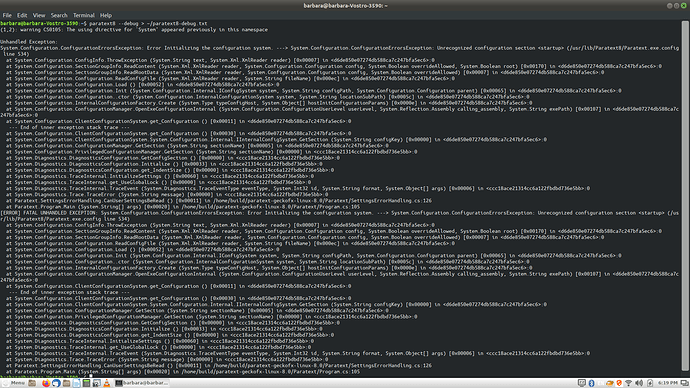The image size is (690, 388).
Task: Minimize the terminal window
Action: [669, 6]
